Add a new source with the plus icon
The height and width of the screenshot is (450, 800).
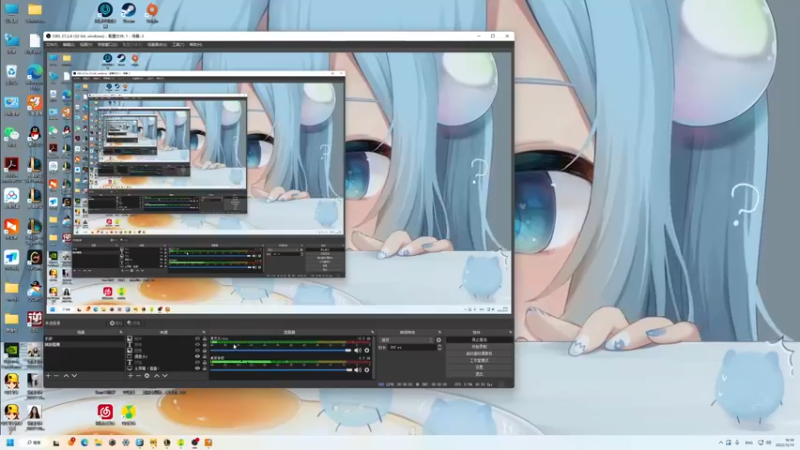tap(131, 376)
